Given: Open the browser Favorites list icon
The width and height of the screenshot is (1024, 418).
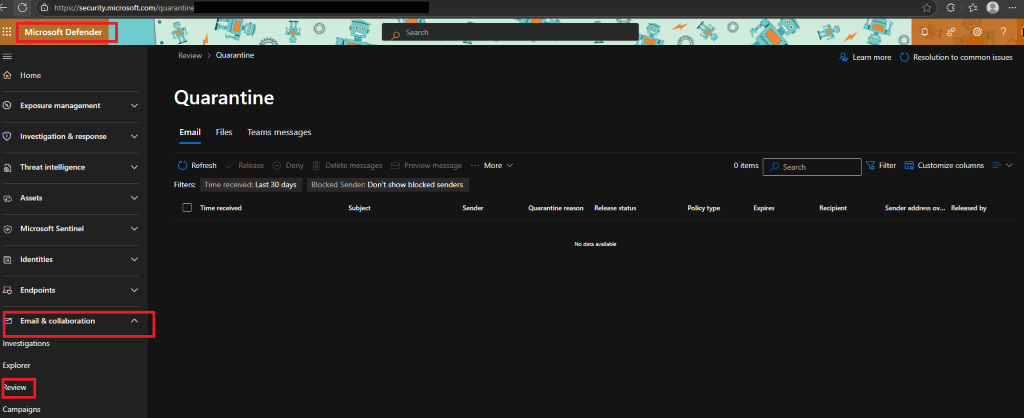Looking at the screenshot, I should (972, 8).
